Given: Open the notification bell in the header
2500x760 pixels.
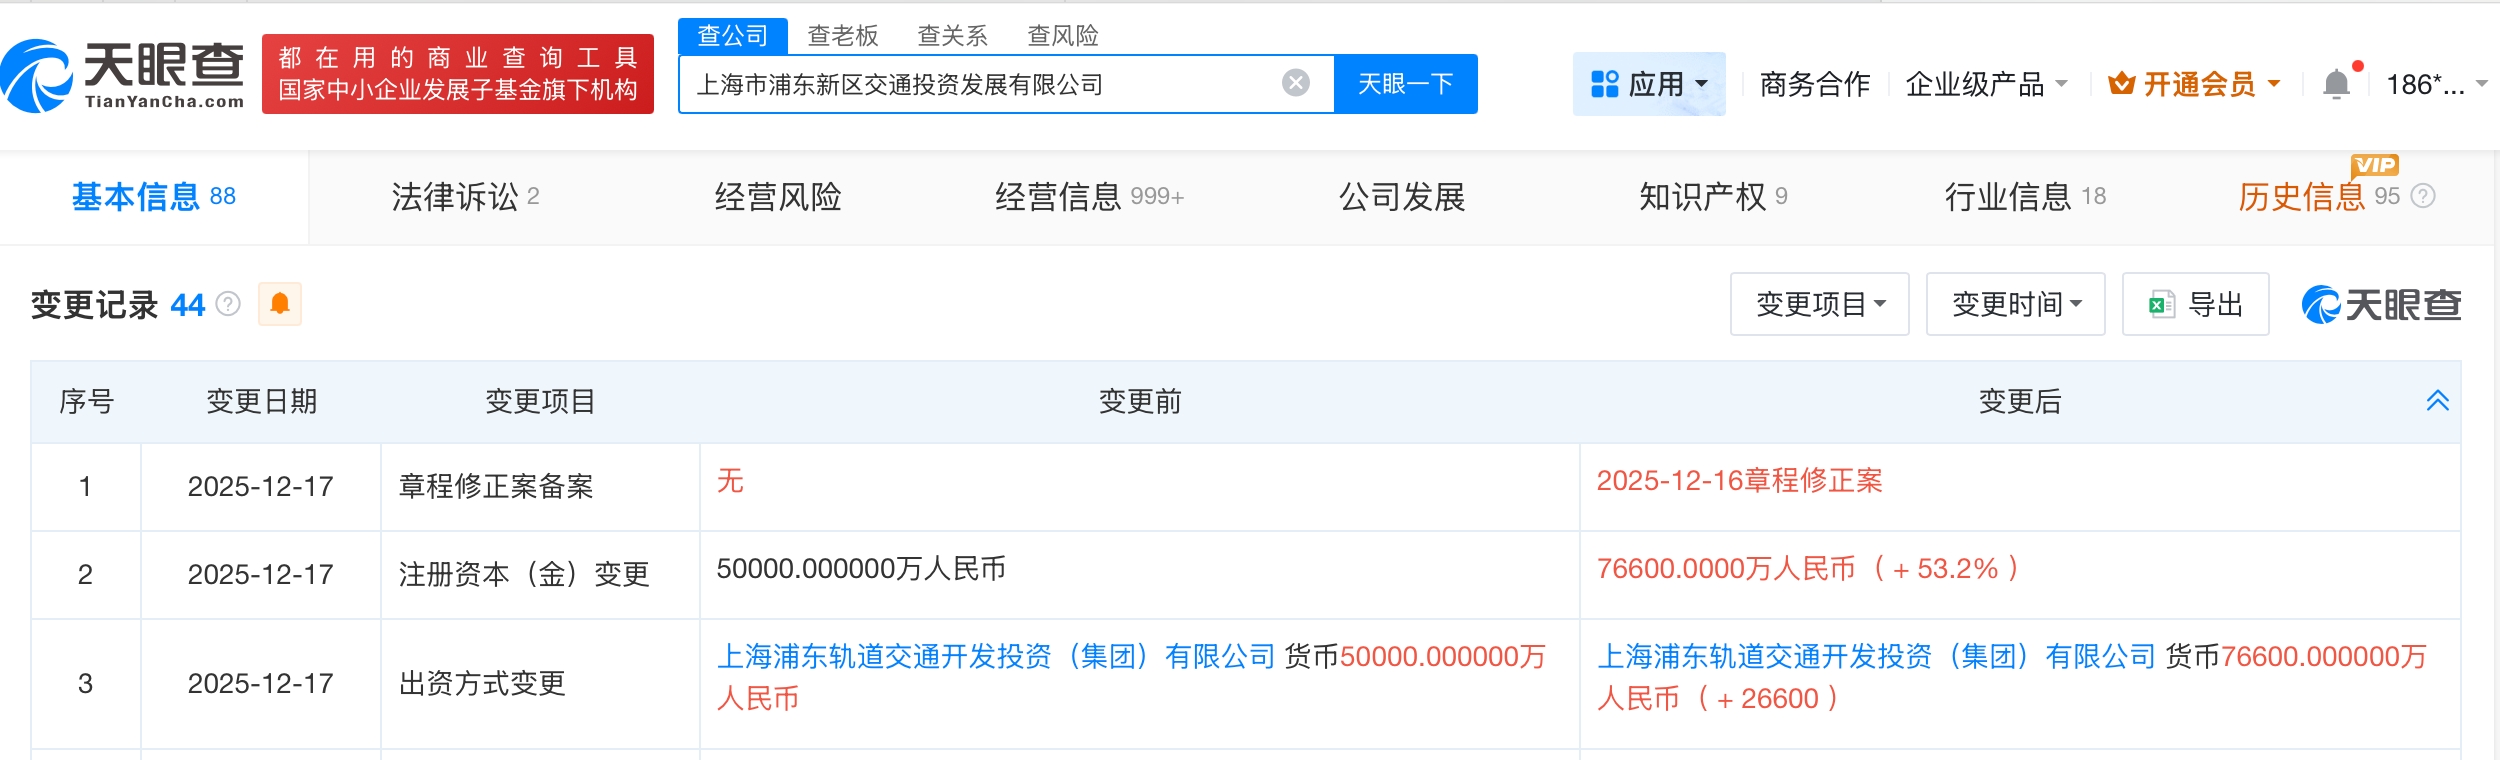Looking at the screenshot, I should 2336,84.
